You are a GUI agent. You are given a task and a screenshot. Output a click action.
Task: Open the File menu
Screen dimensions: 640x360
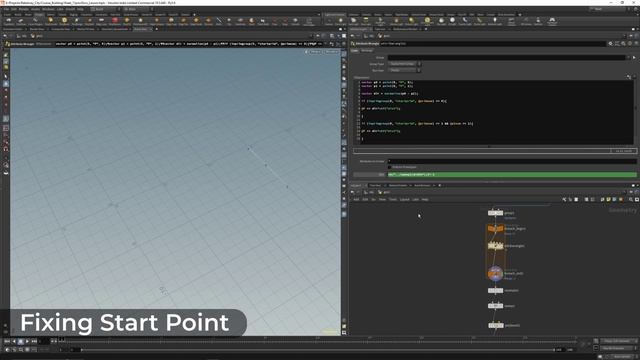6,9
